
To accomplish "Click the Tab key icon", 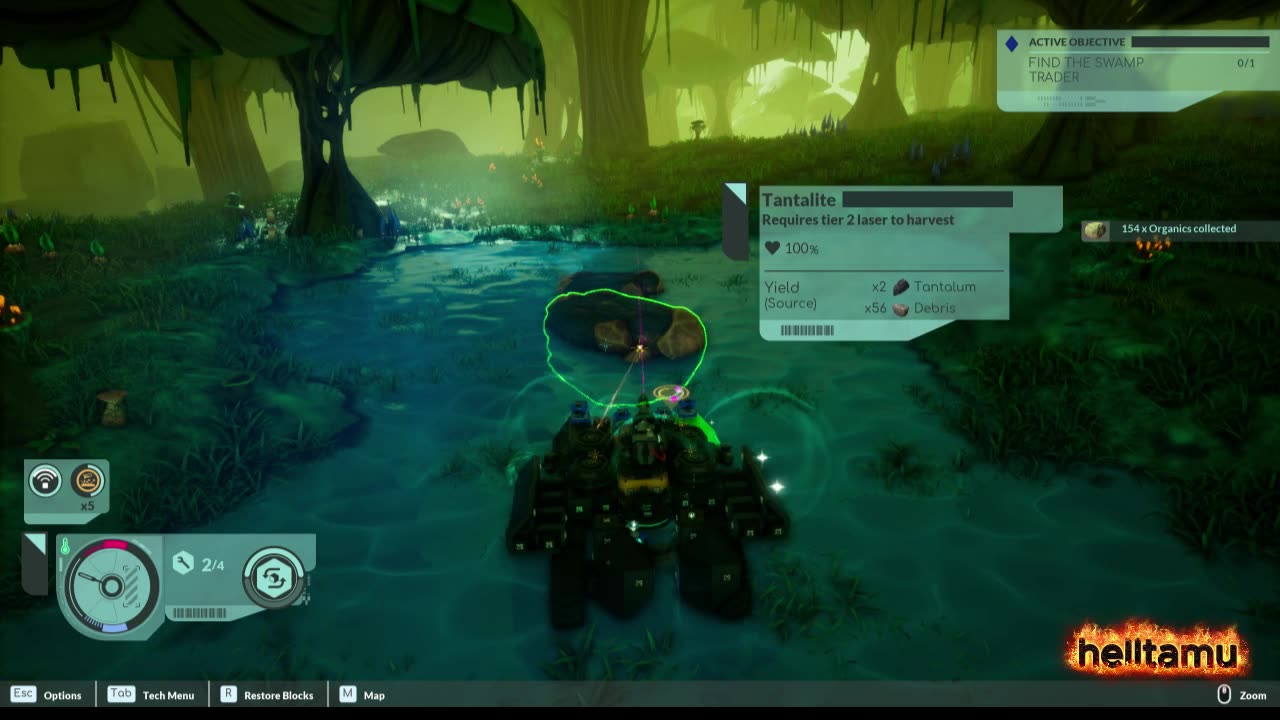I will [x=121, y=694].
